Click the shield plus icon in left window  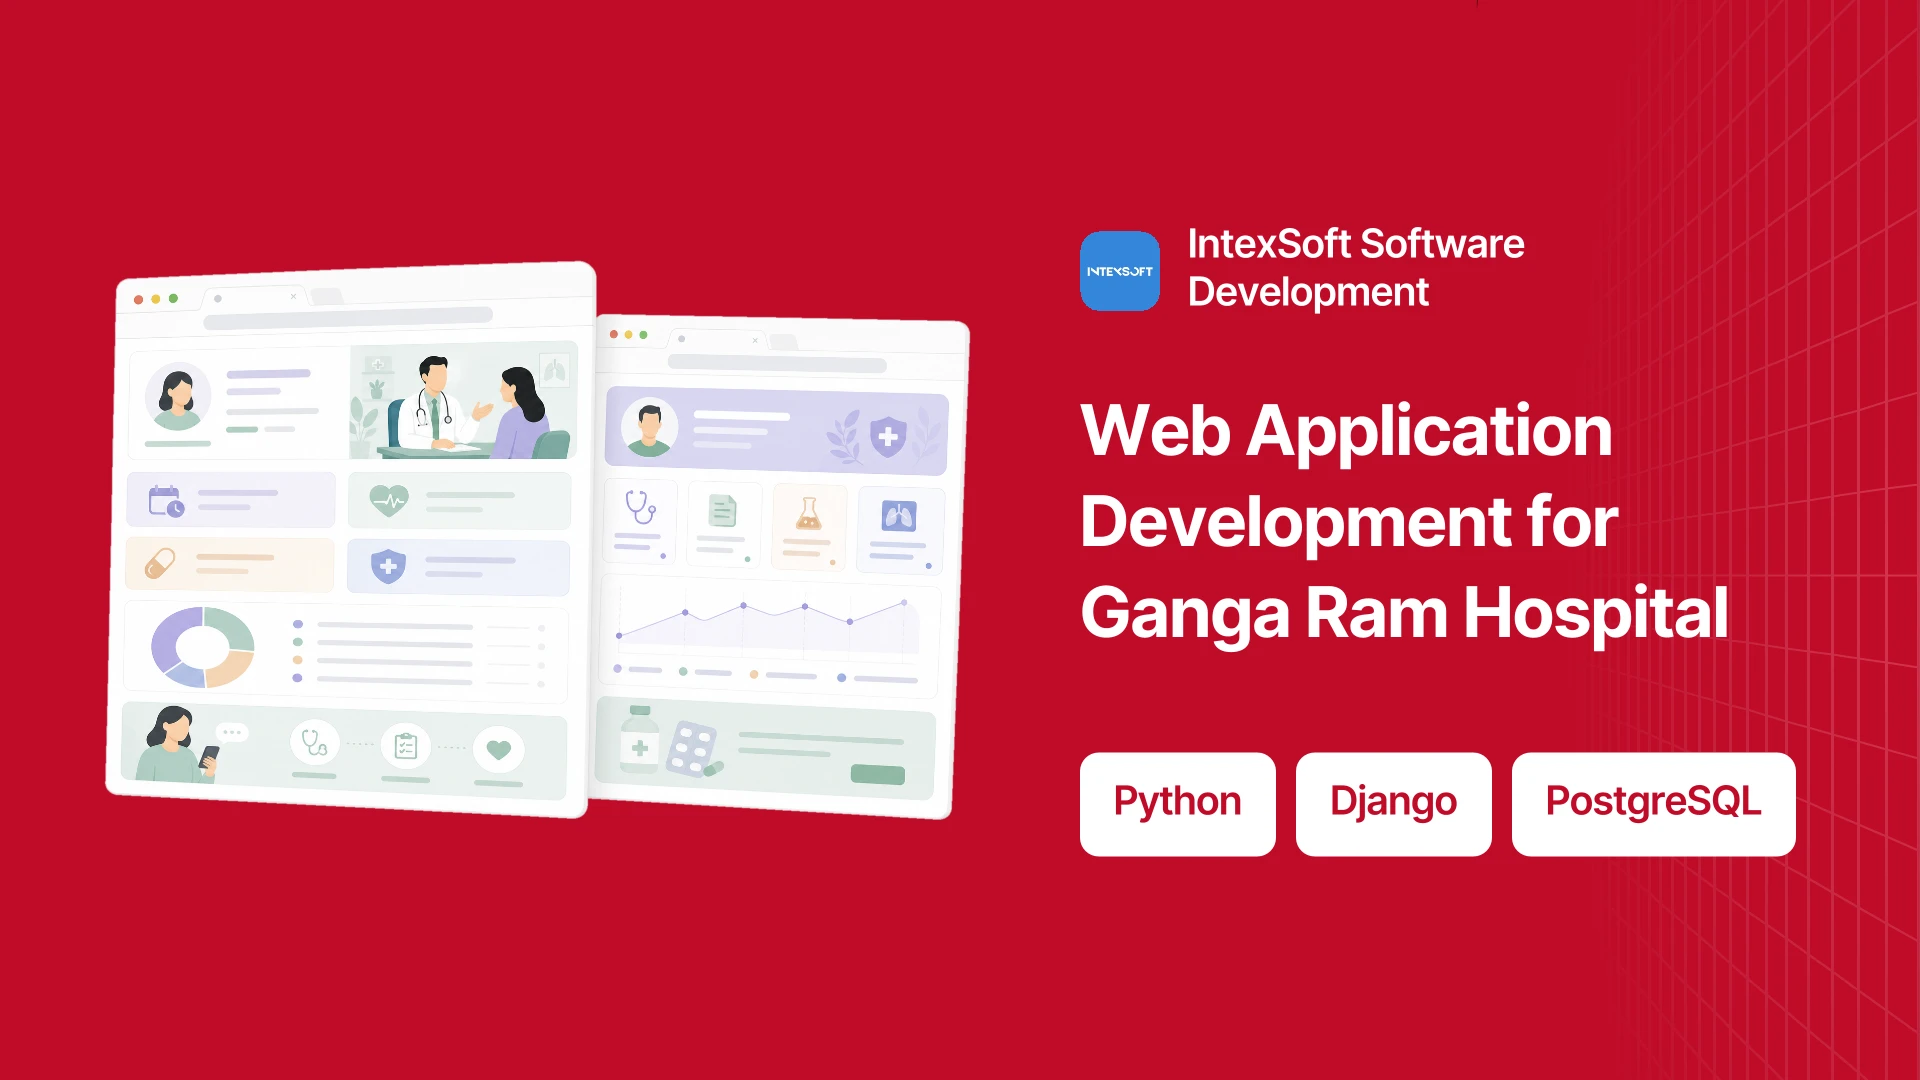coord(388,566)
